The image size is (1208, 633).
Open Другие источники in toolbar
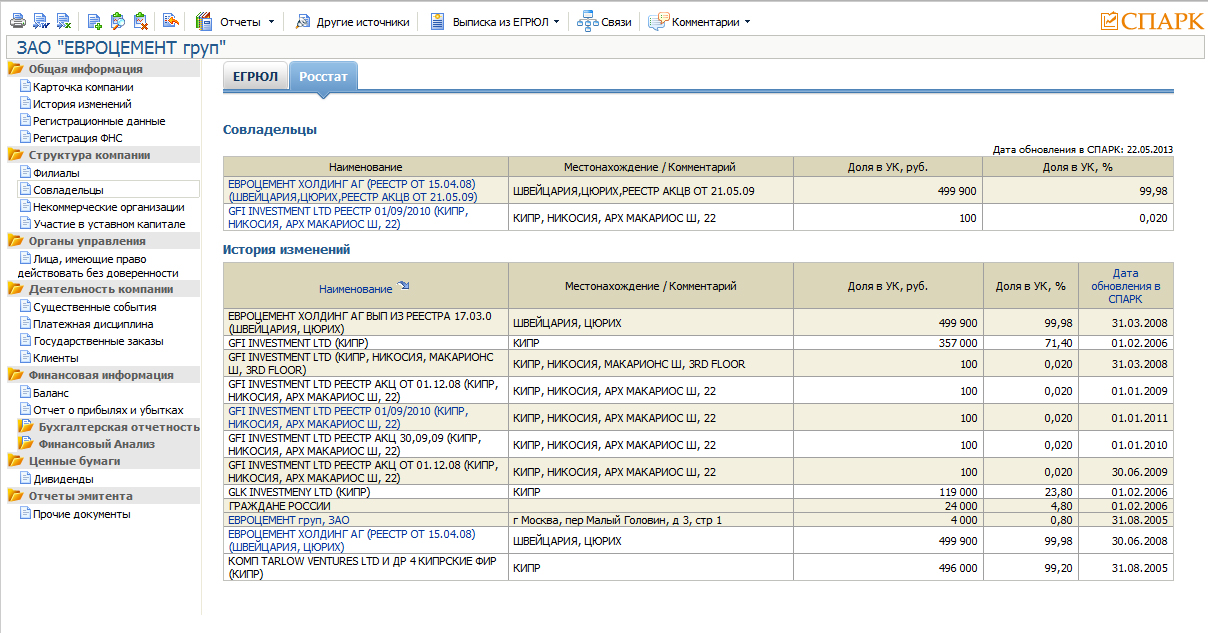(x=352, y=22)
